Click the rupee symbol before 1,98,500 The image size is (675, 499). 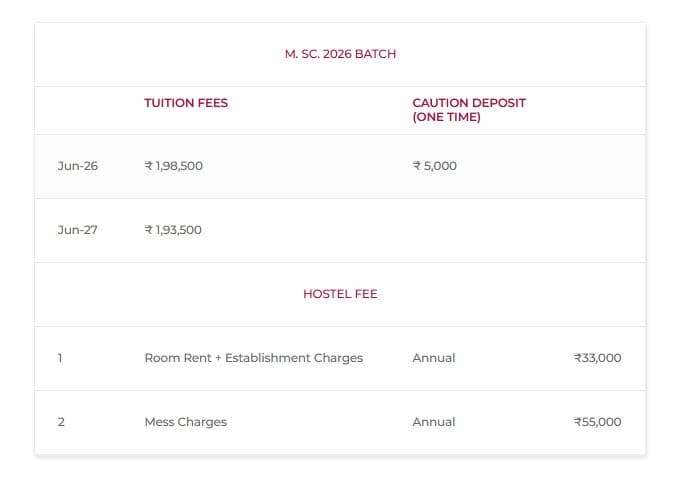pos(149,166)
